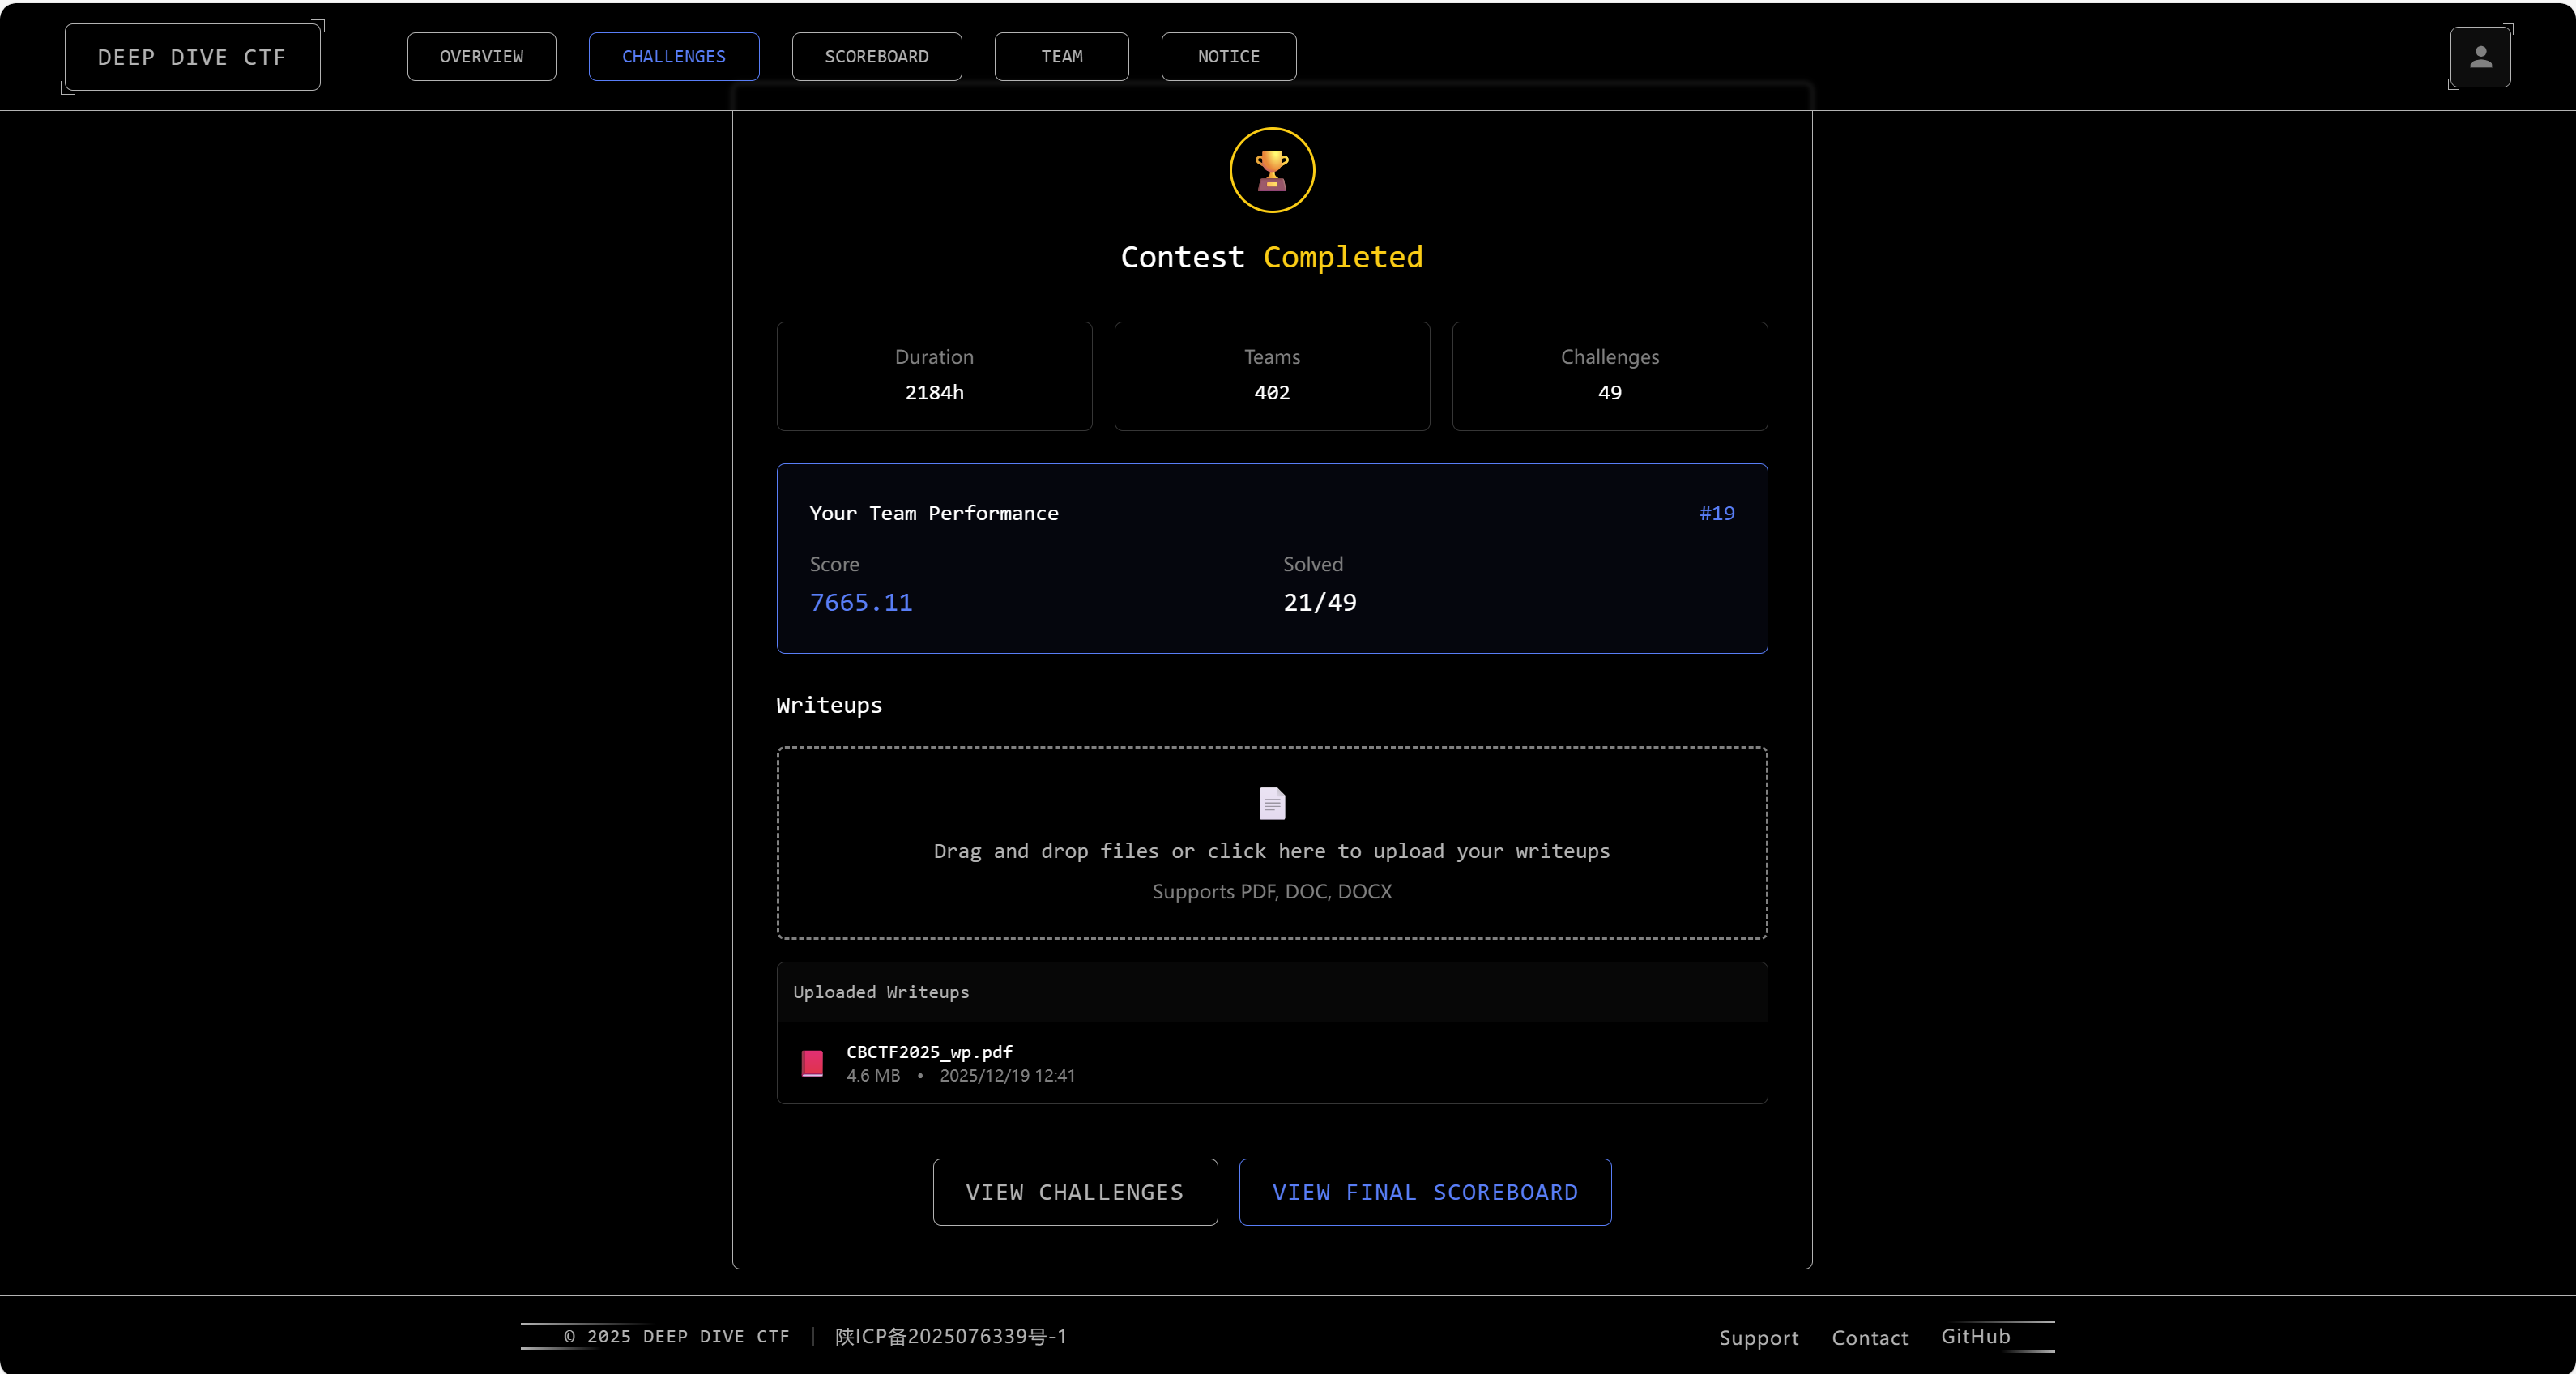This screenshot has width=2576, height=1374.
Task: Click the View Final Scoreboard button
Action: point(1425,1192)
